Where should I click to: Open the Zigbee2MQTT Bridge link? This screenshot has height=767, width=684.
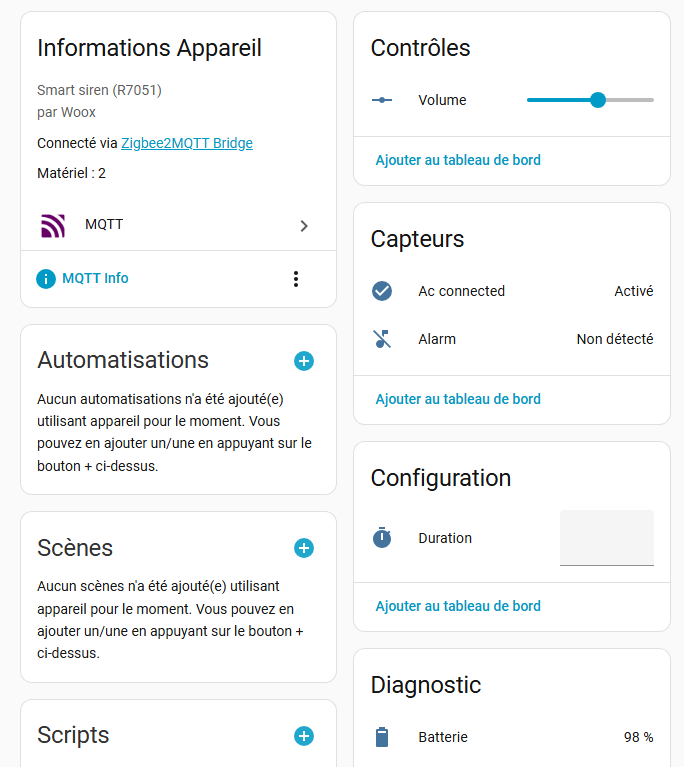coord(187,143)
